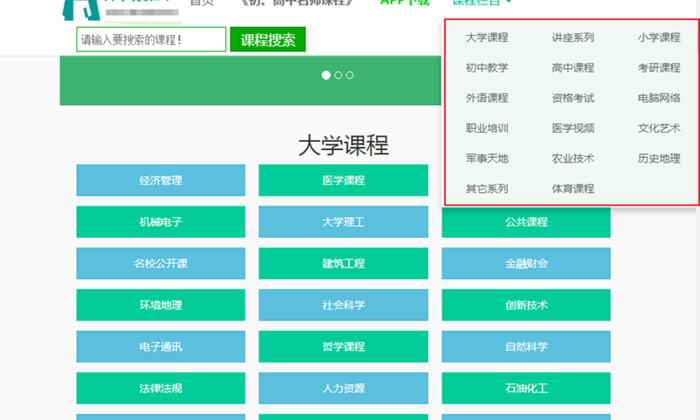Open 大学课程 in the dropdown menu
Screen dimensions: 700x420
[487, 37]
